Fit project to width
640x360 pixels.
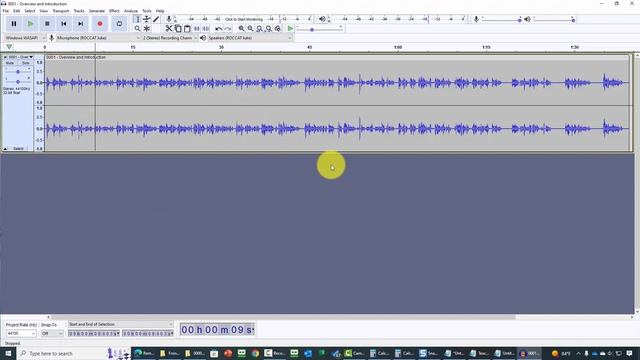[x=269, y=29]
